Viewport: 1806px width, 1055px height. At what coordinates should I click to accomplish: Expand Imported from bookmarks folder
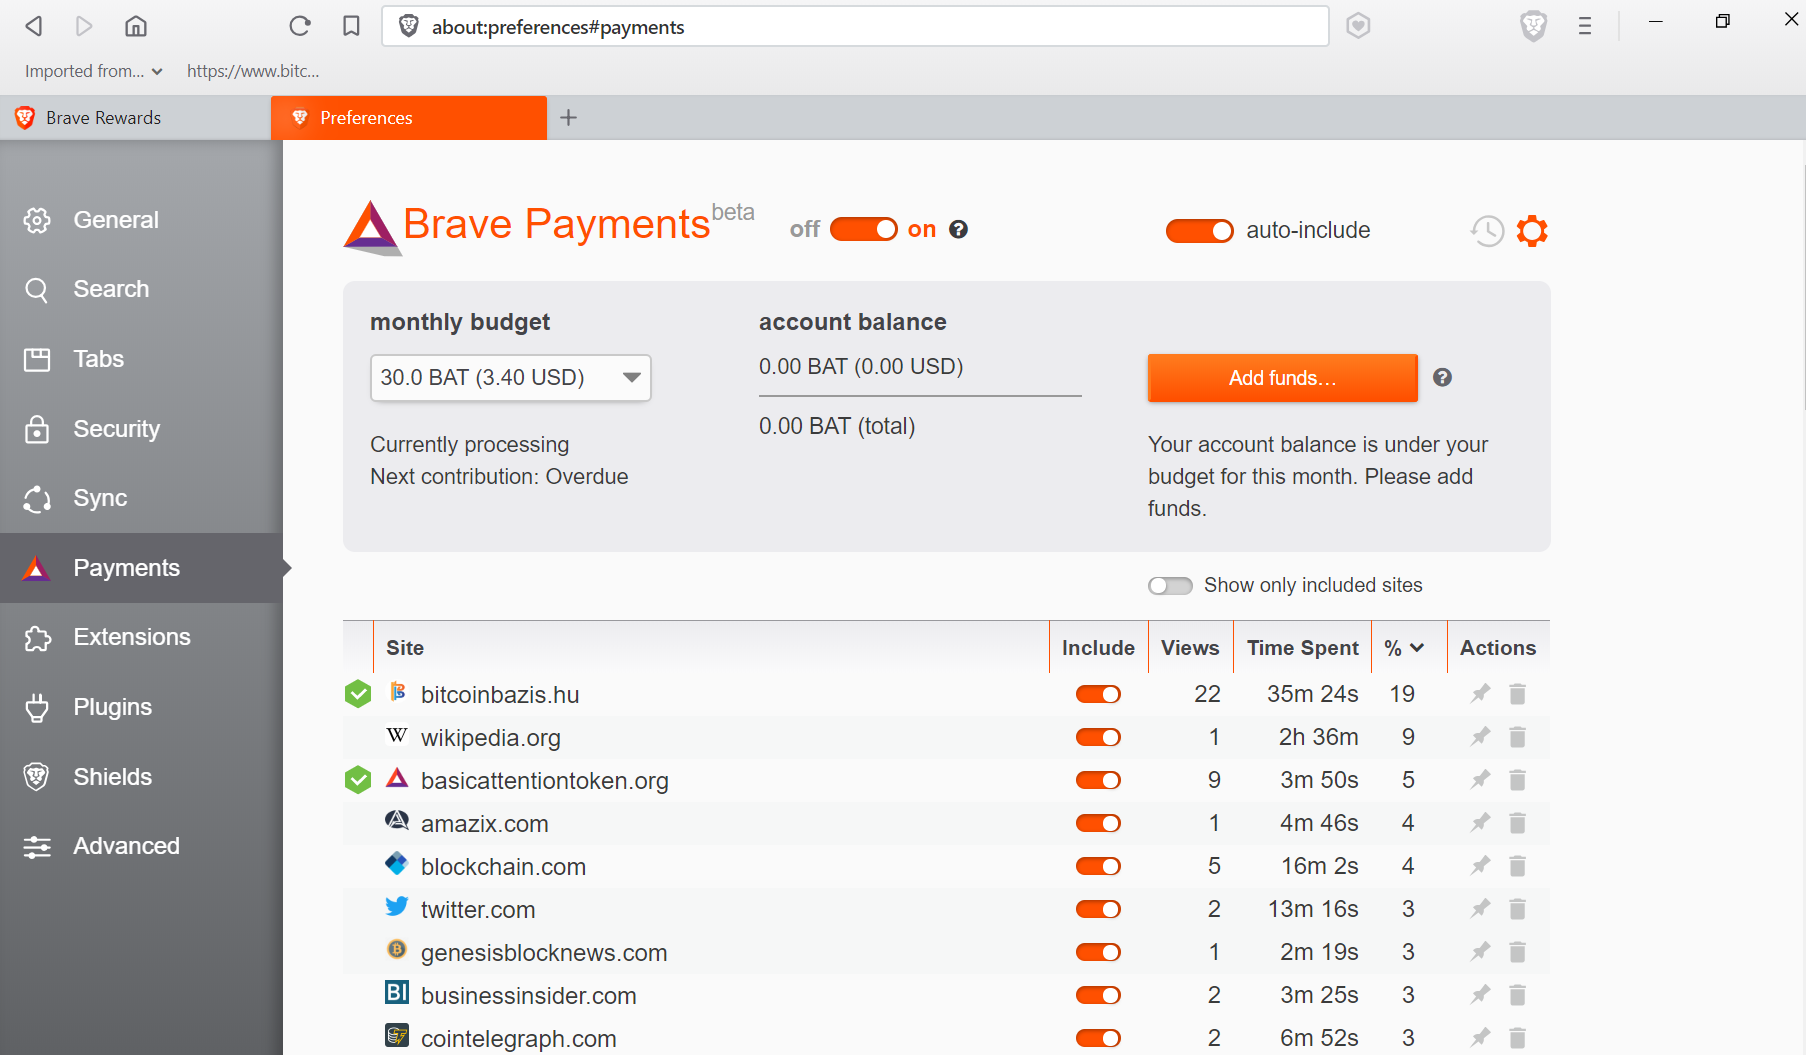point(94,71)
